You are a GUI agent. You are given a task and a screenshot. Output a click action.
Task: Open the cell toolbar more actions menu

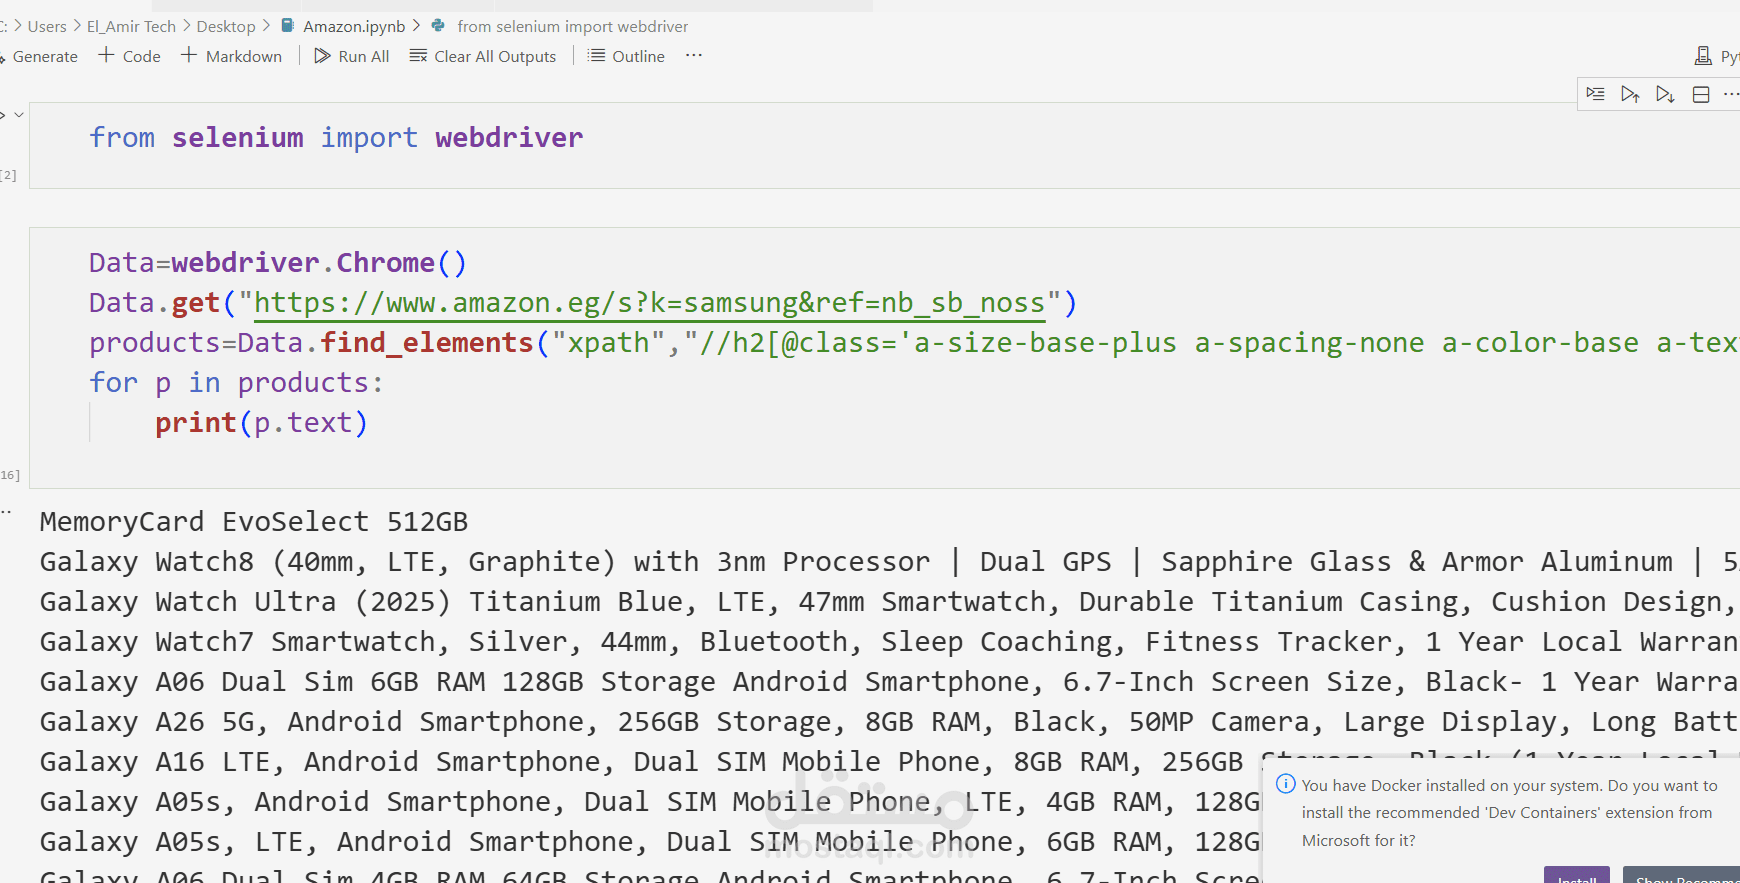click(x=1731, y=94)
